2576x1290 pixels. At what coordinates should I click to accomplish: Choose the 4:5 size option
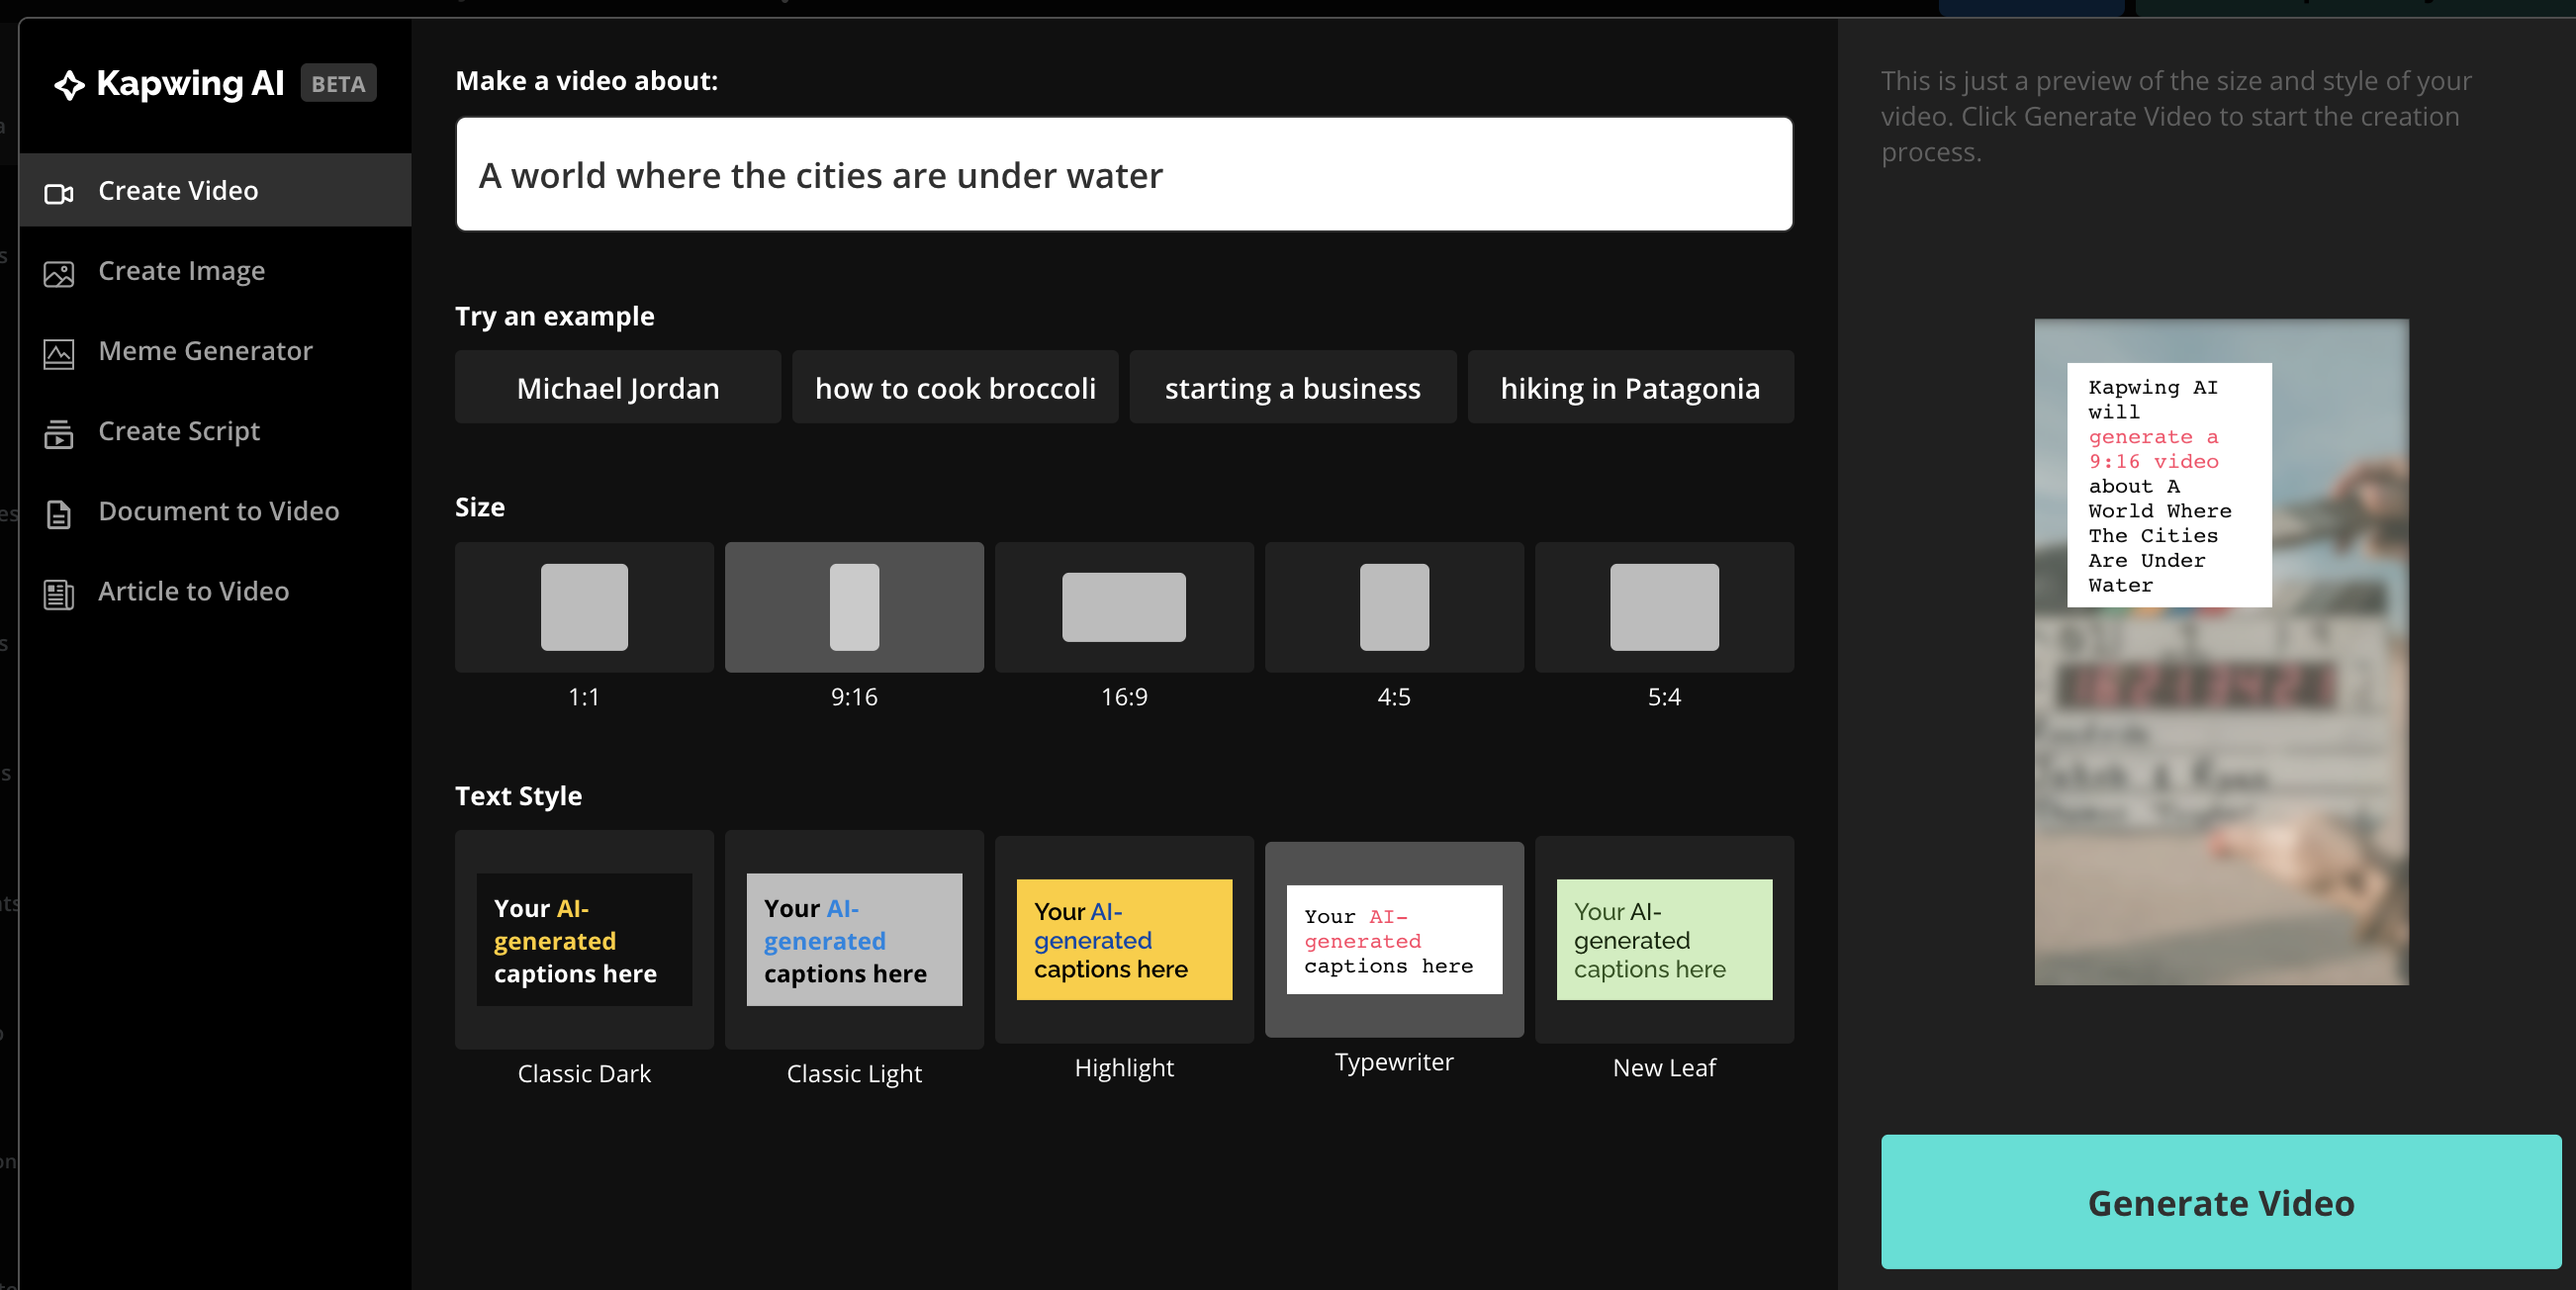click(x=1394, y=607)
